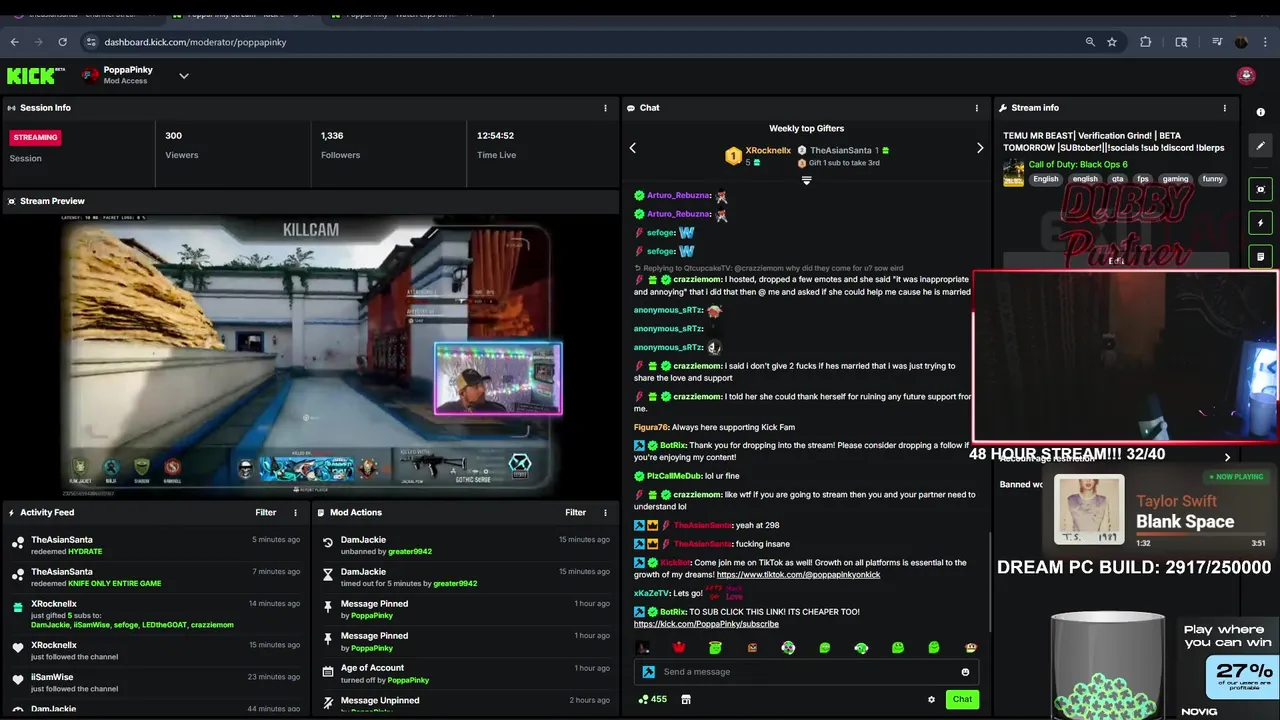Image resolution: width=1280 pixels, height=720 pixels.
Task: Expand the section arrow above Banned words
Action: click(x=1227, y=458)
